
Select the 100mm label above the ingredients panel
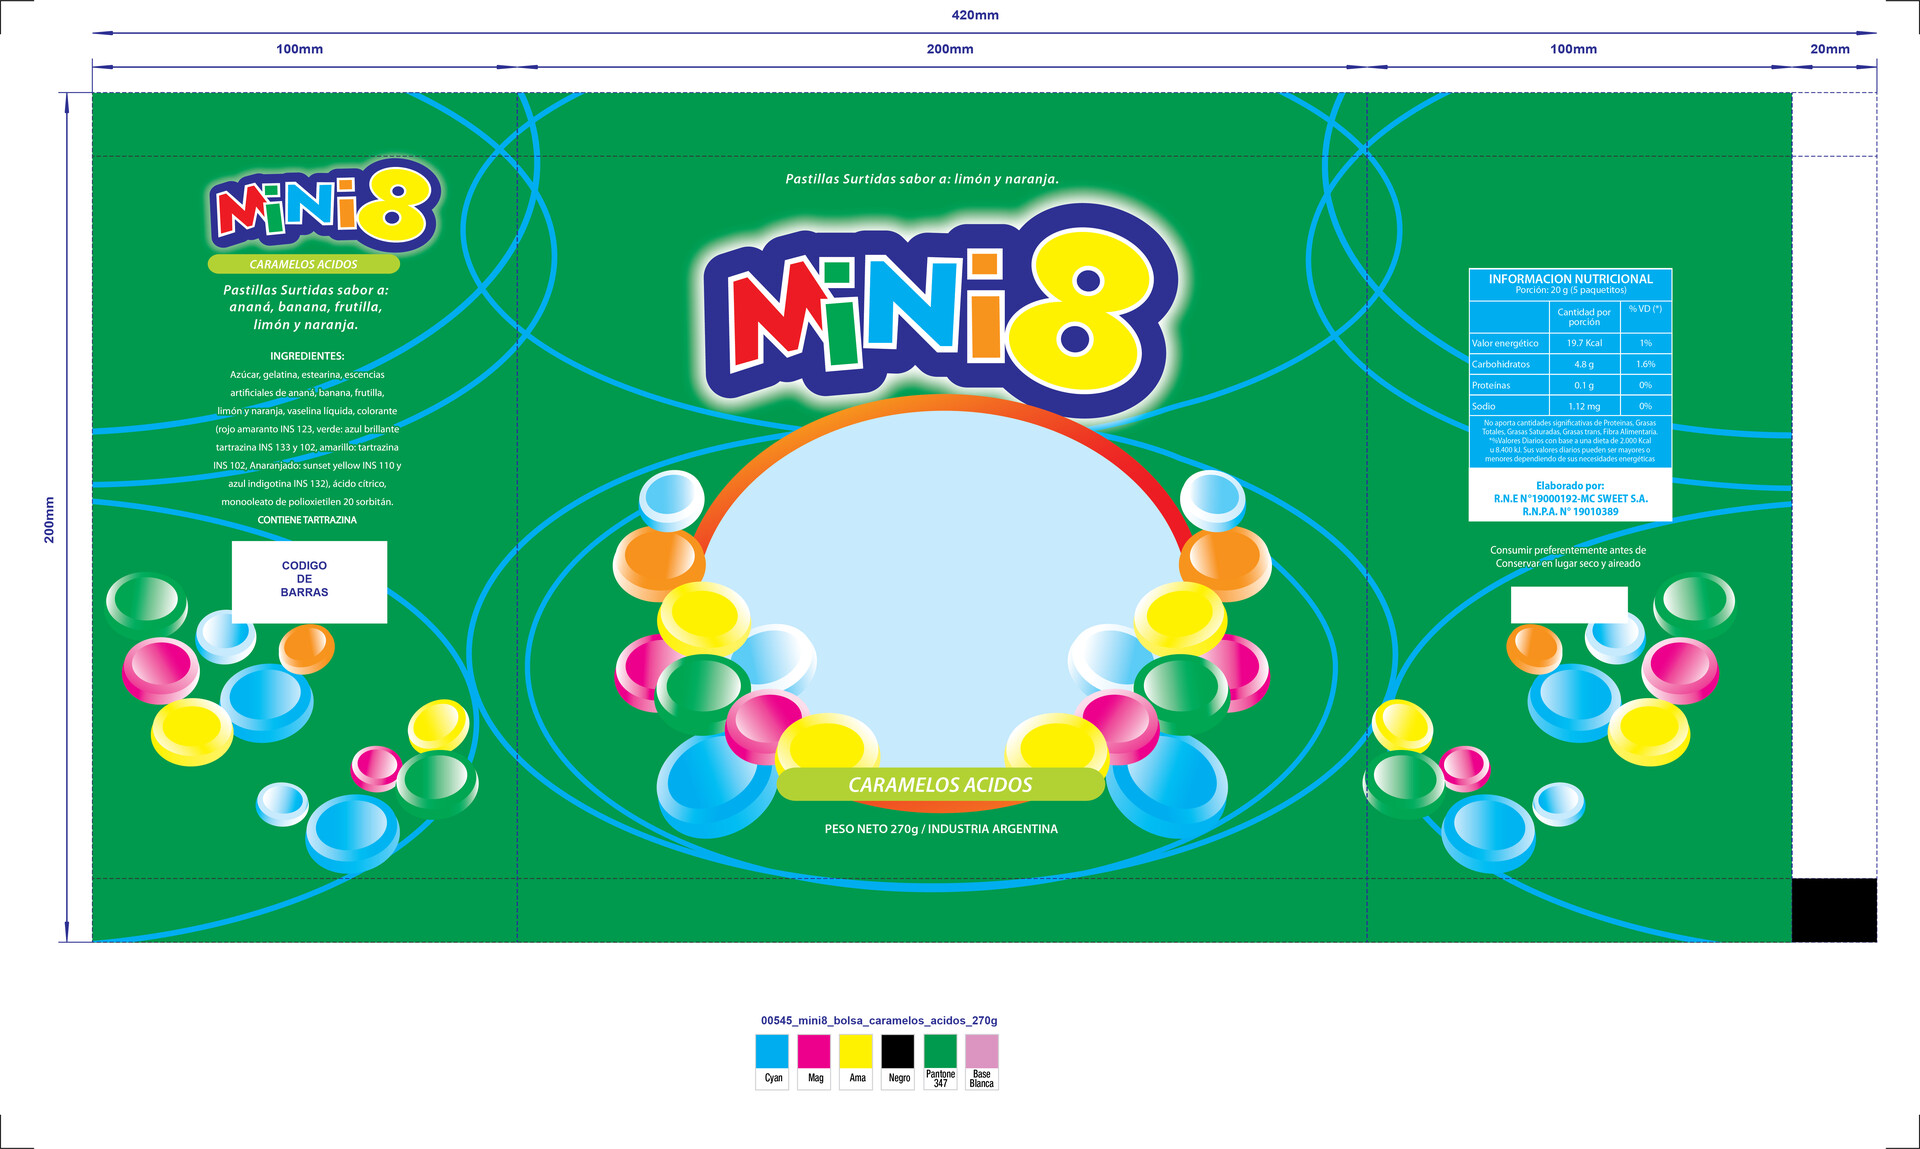click(x=300, y=49)
